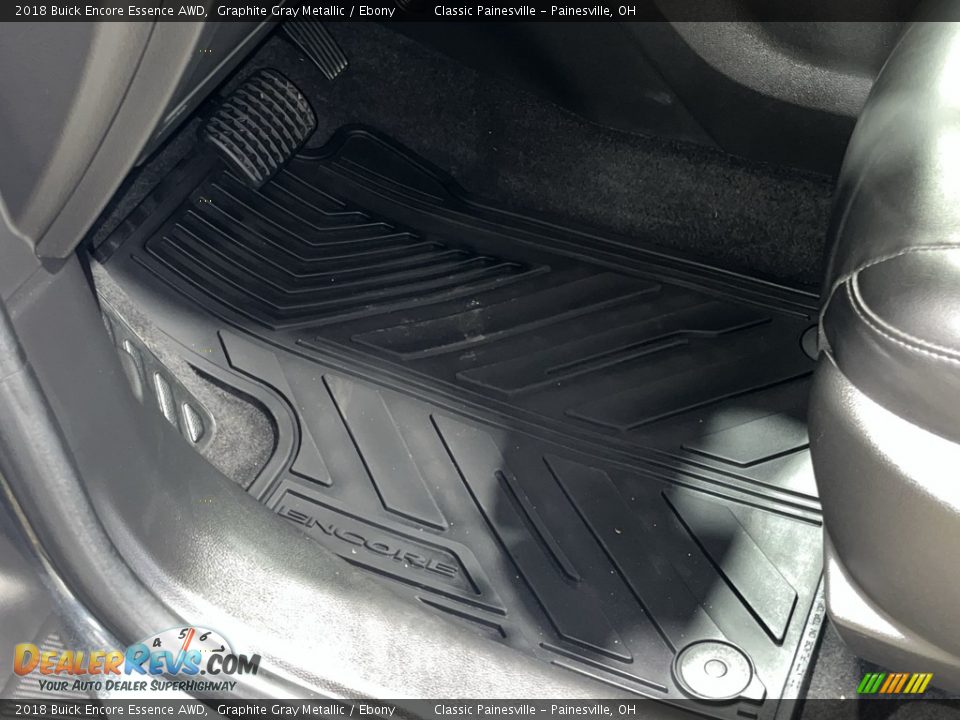Click "2018 Buick Encore Essence AWD" in bottom caption
This screenshot has height=720, width=960.
(111, 710)
